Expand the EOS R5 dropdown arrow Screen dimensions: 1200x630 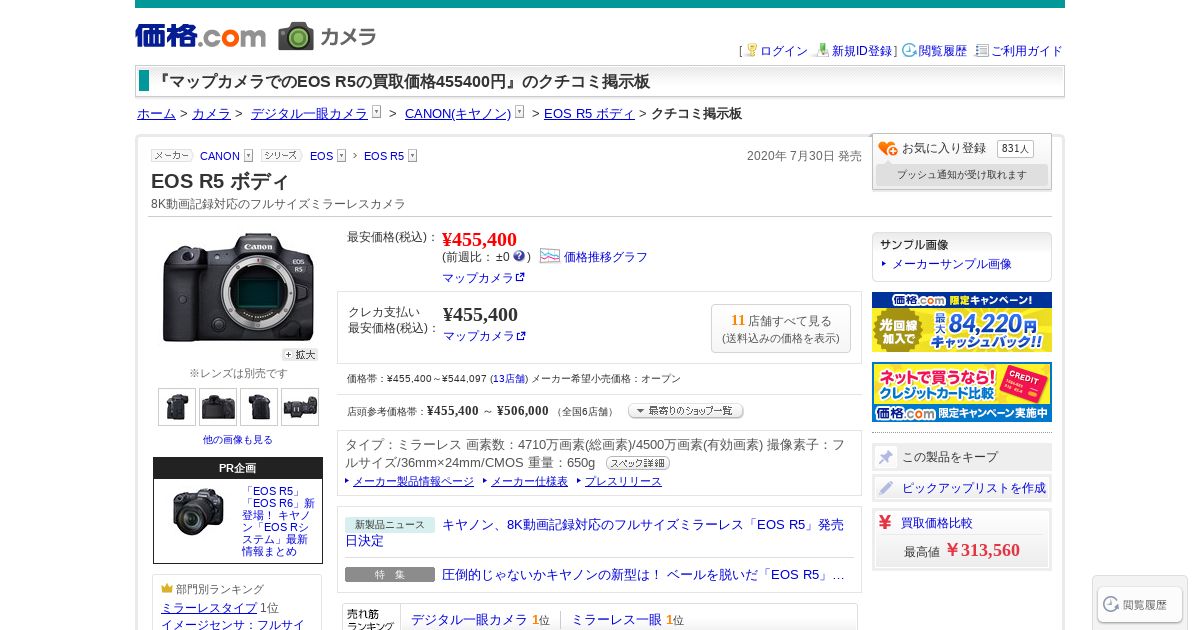point(412,156)
